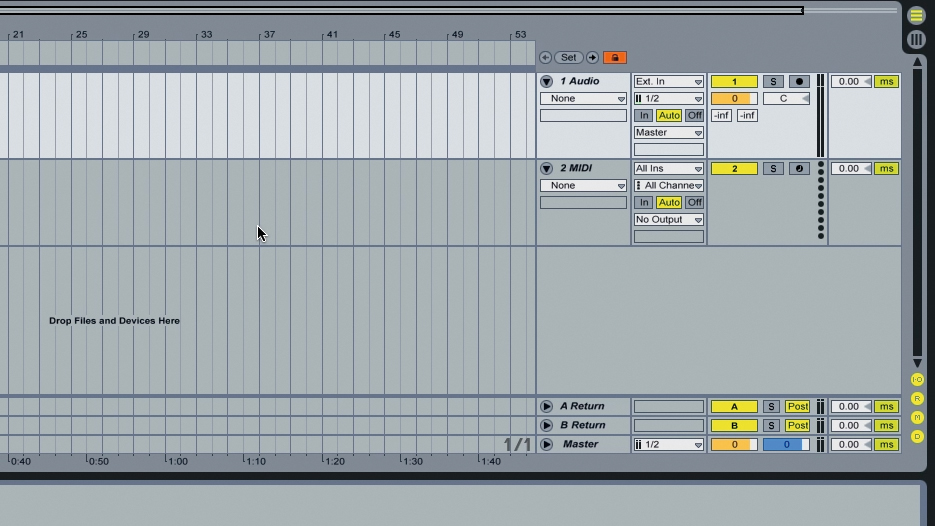The width and height of the screenshot is (935, 526).
Task: Toggle track 2 activator button
Action: coord(734,169)
